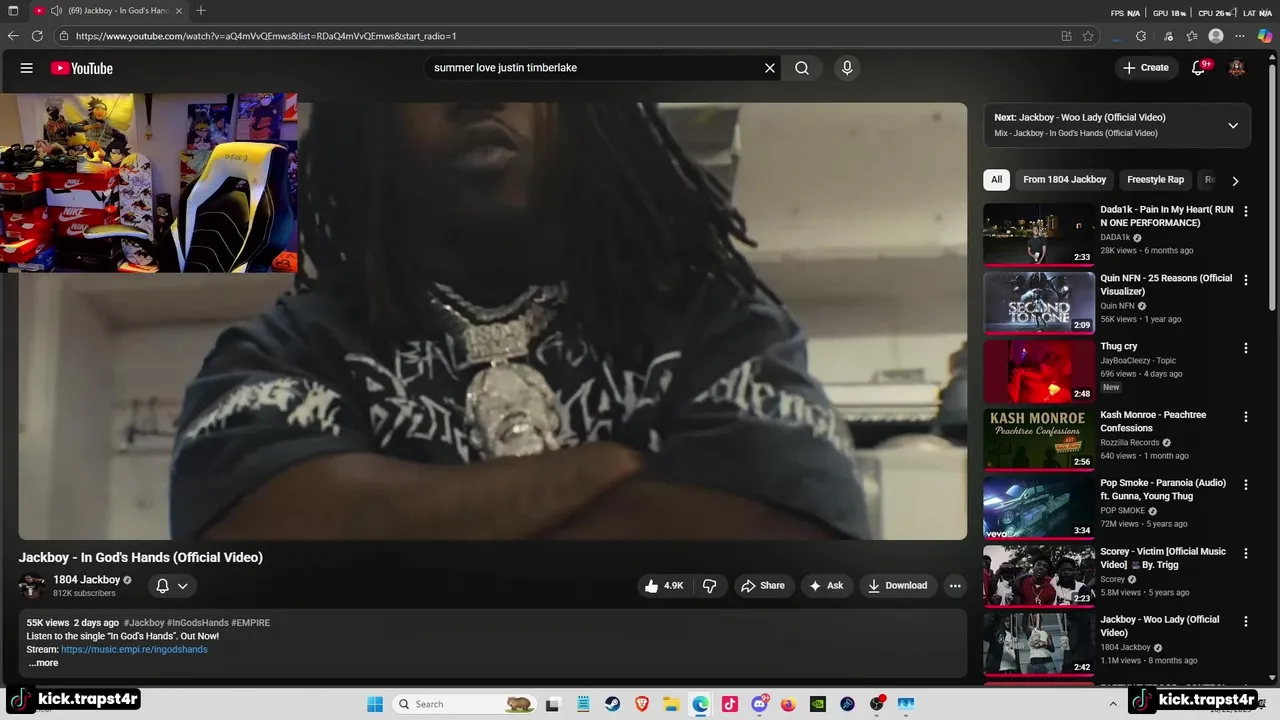The height and width of the screenshot is (720, 1280).
Task: Start voice search with the microphone
Action: pos(847,68)
